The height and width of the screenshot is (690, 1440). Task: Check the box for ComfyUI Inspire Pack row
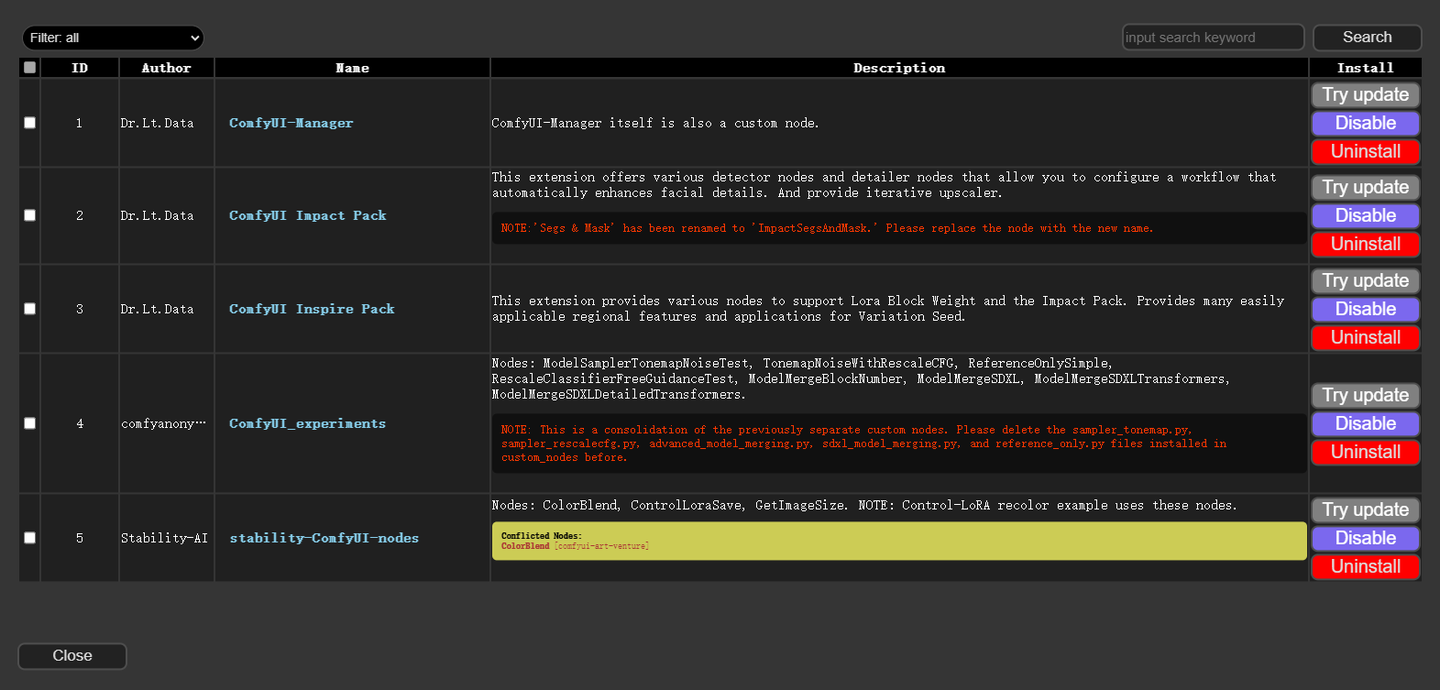pos(30,309)
